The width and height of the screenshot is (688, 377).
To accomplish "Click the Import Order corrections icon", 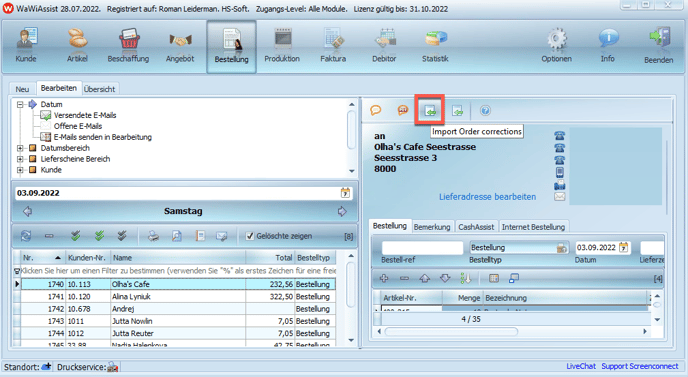I will (430, 111).
